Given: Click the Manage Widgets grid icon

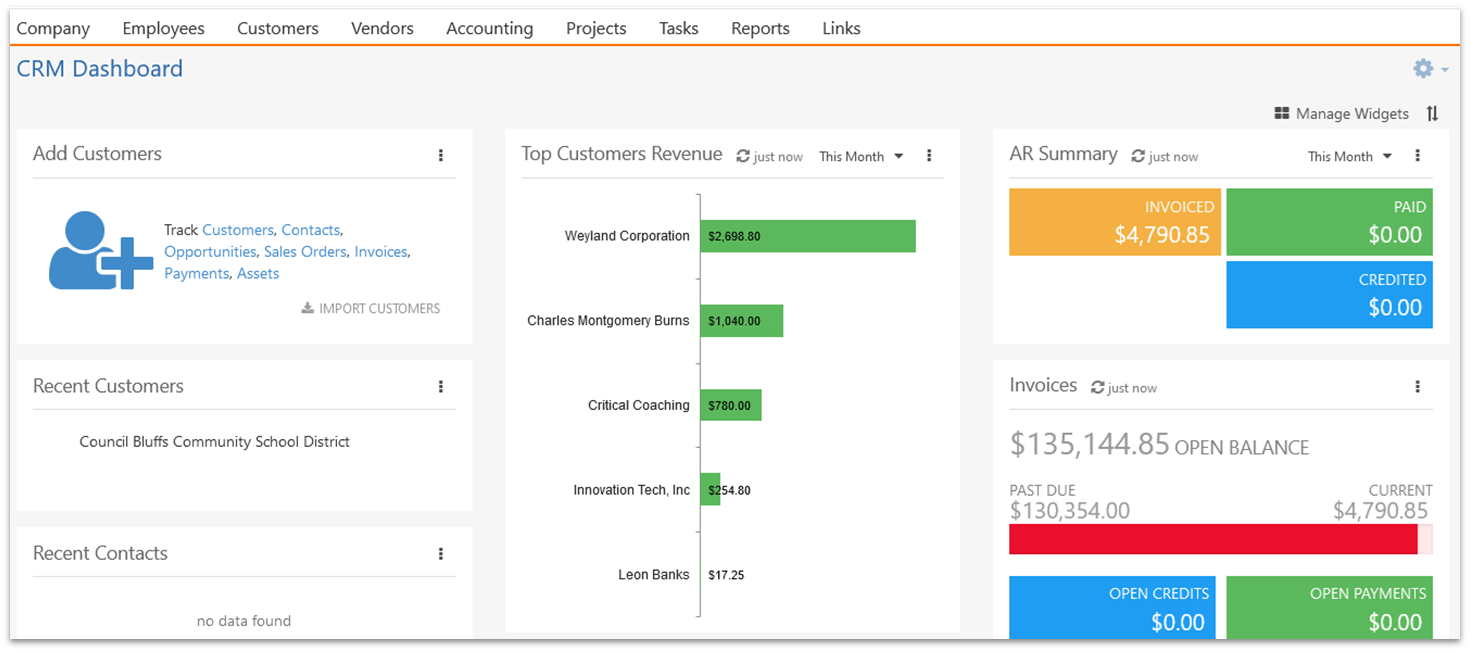Looking at the screenshot, I should coord(1282,114).
